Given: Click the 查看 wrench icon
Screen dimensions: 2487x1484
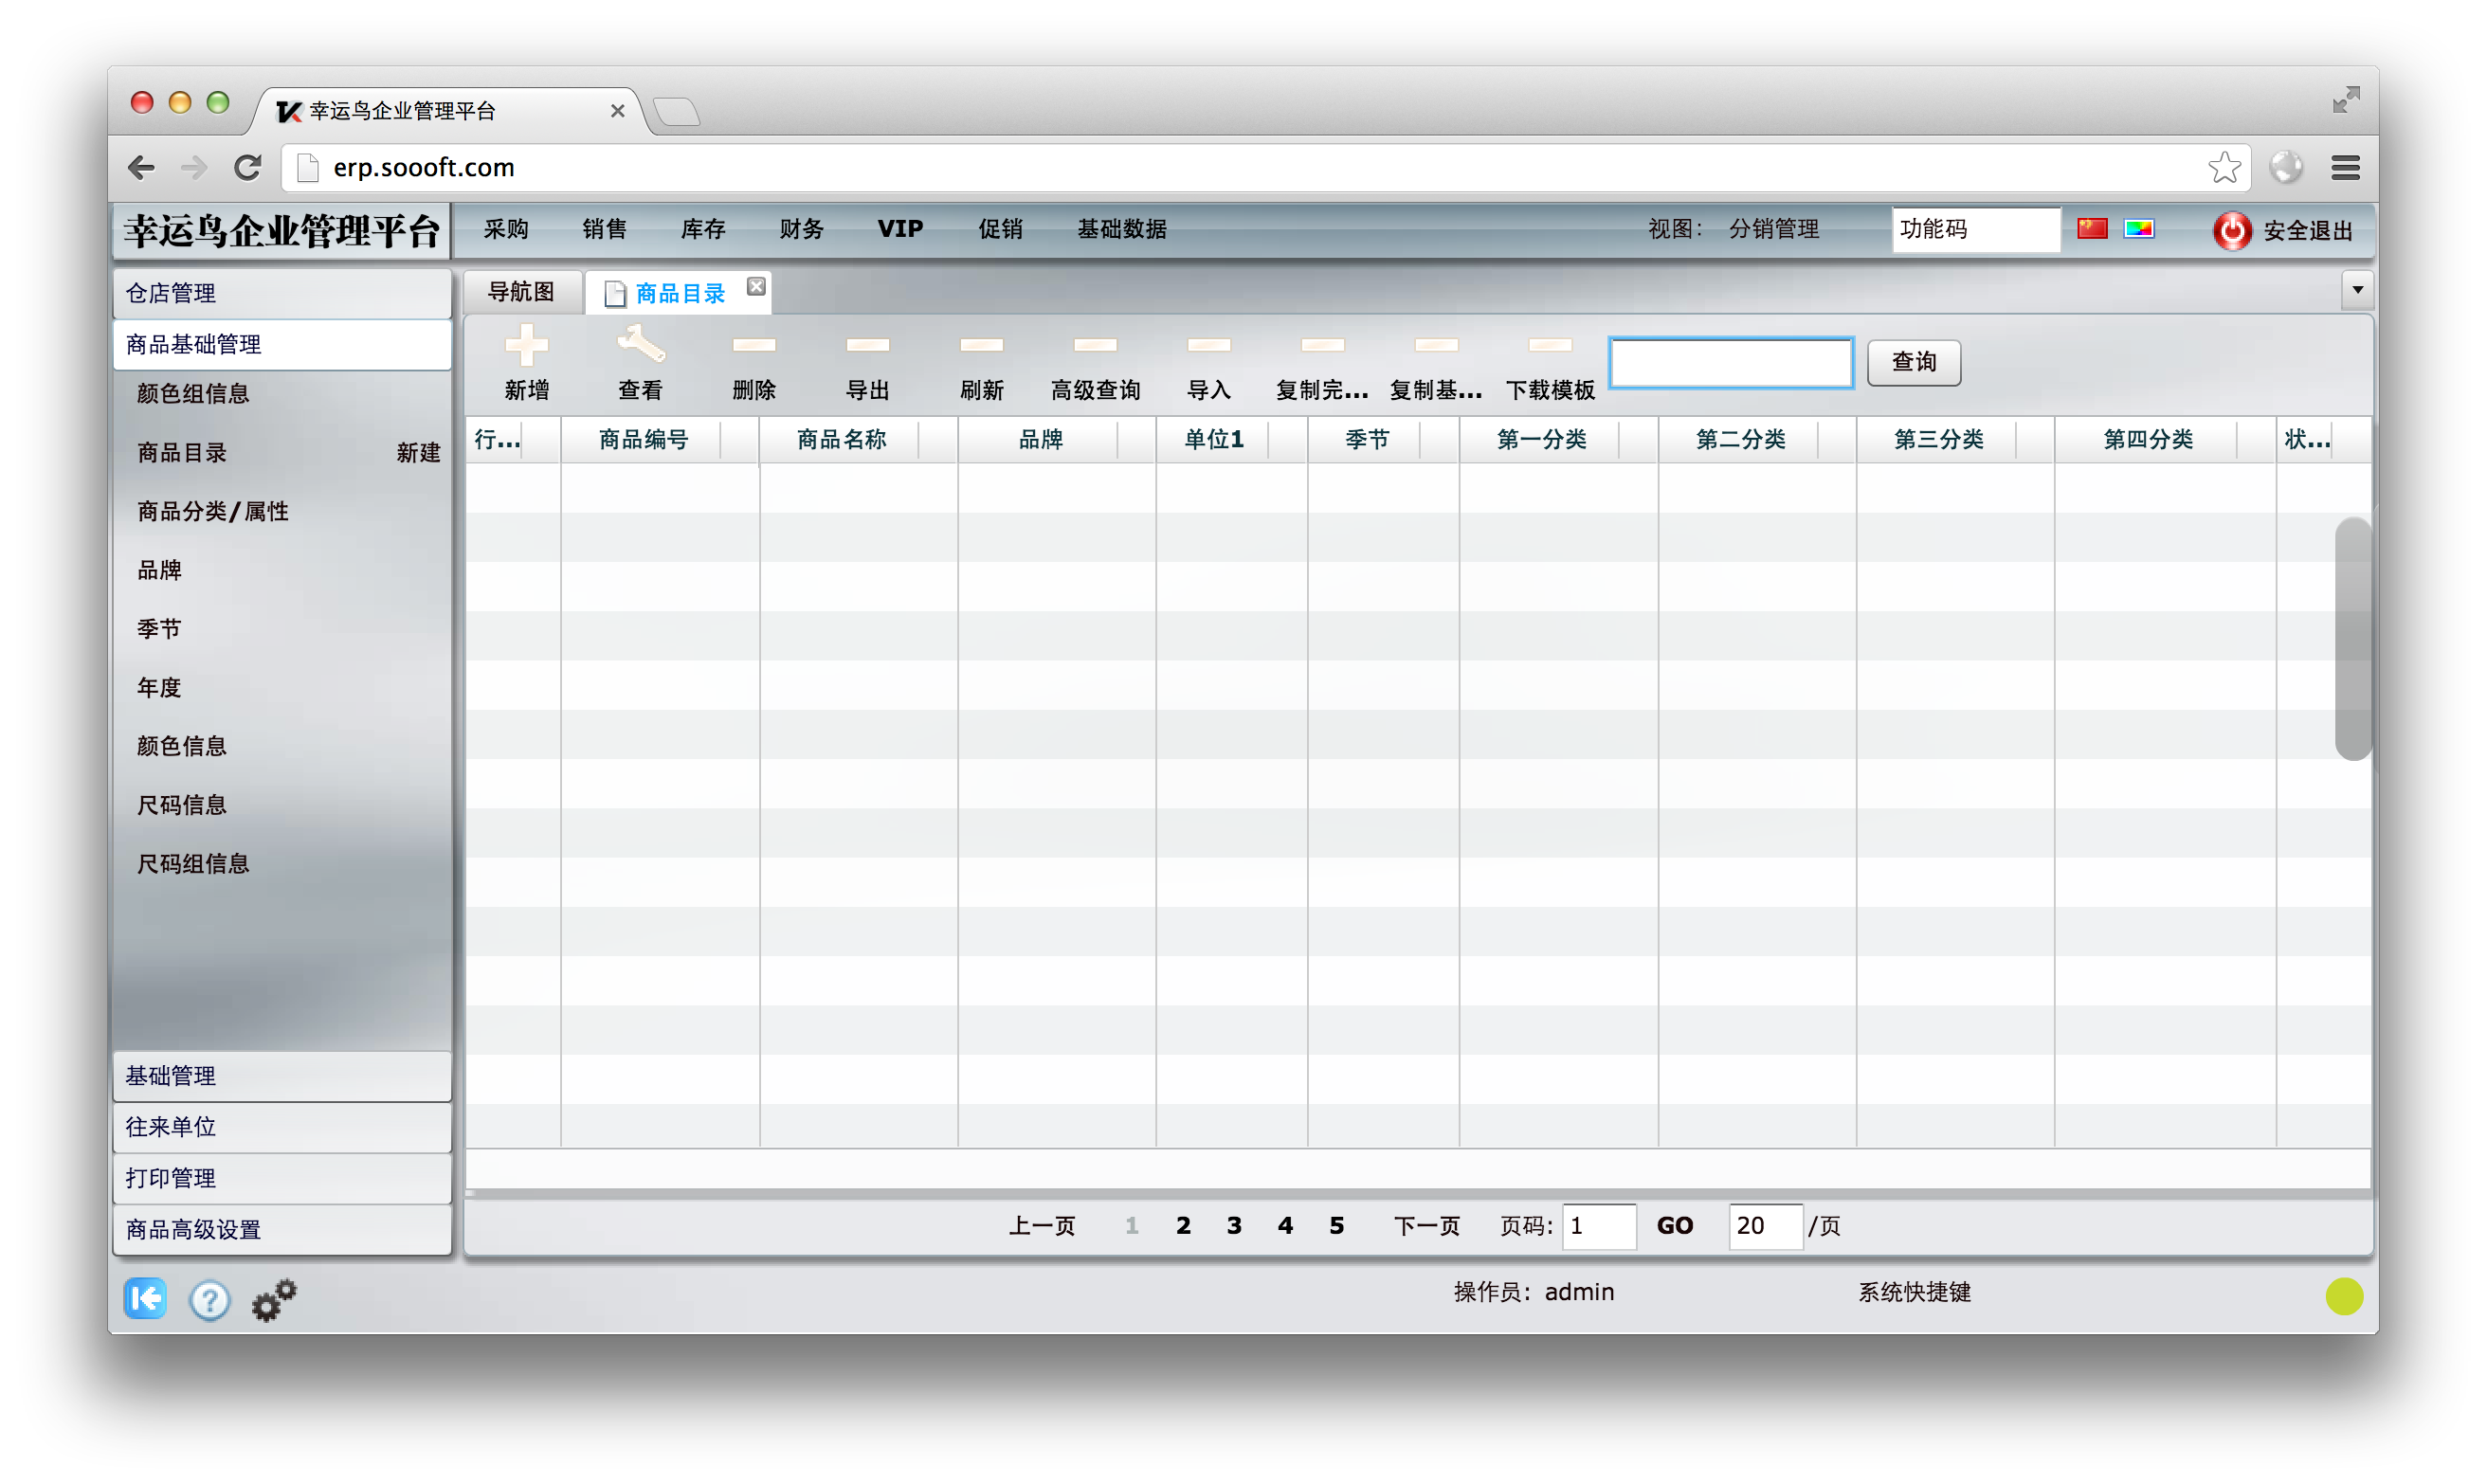Looking at the screenshot, I should point(640,345).
